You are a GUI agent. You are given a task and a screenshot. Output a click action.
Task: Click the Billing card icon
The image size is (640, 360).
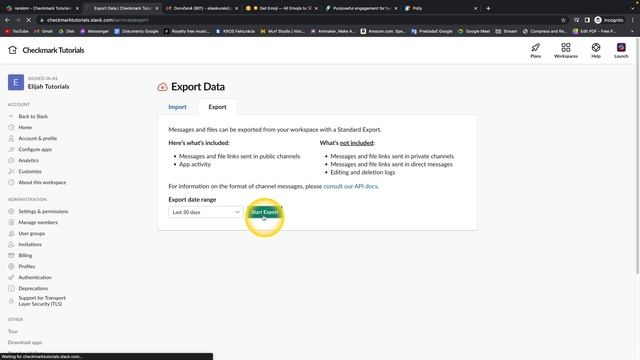pos(11,256)
